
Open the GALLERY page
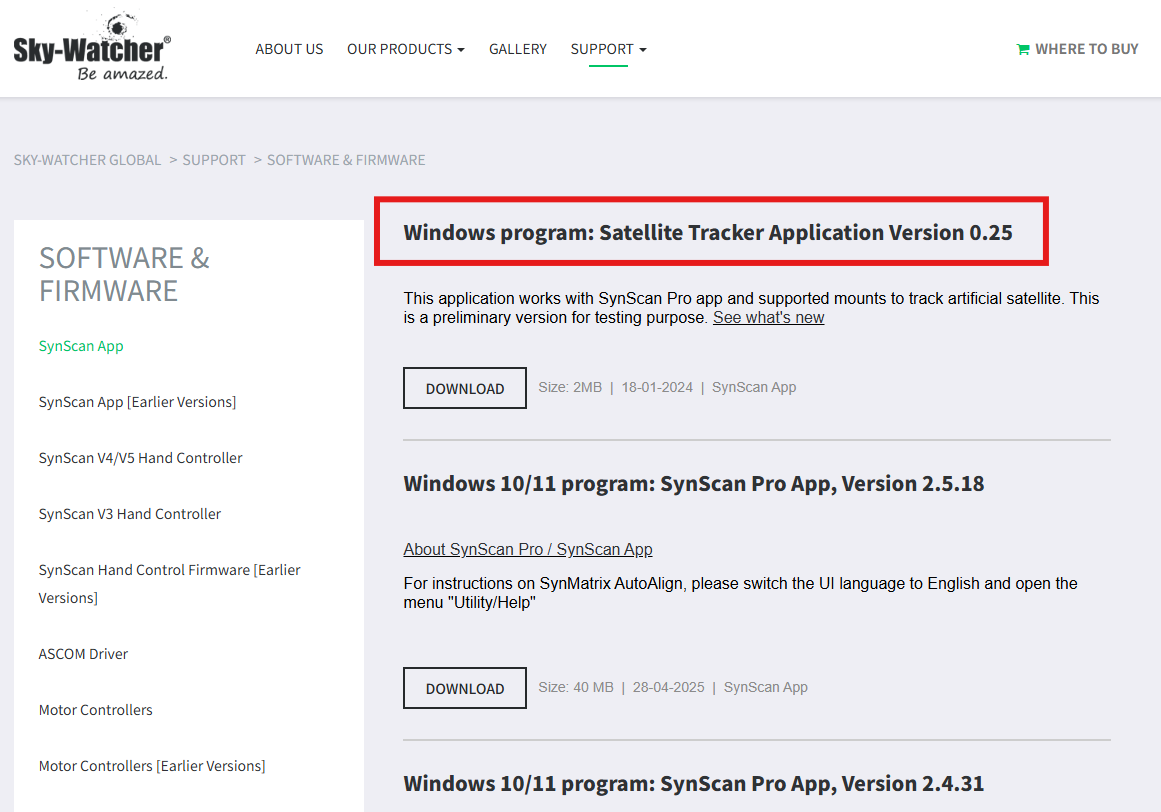[x=518, y=49]
